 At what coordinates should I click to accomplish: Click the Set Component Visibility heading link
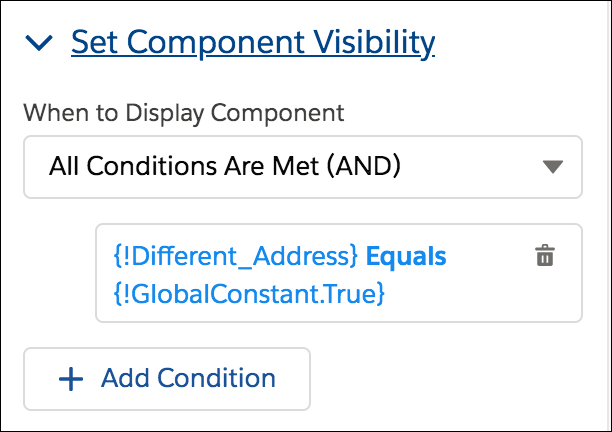click(253, 42)
